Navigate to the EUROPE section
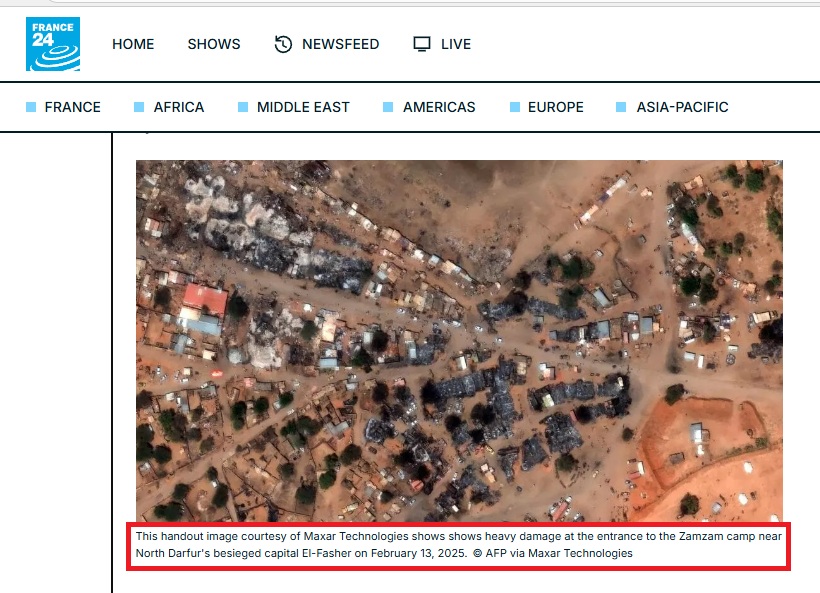This screenshot has width=820, height=593. (556, 107)
